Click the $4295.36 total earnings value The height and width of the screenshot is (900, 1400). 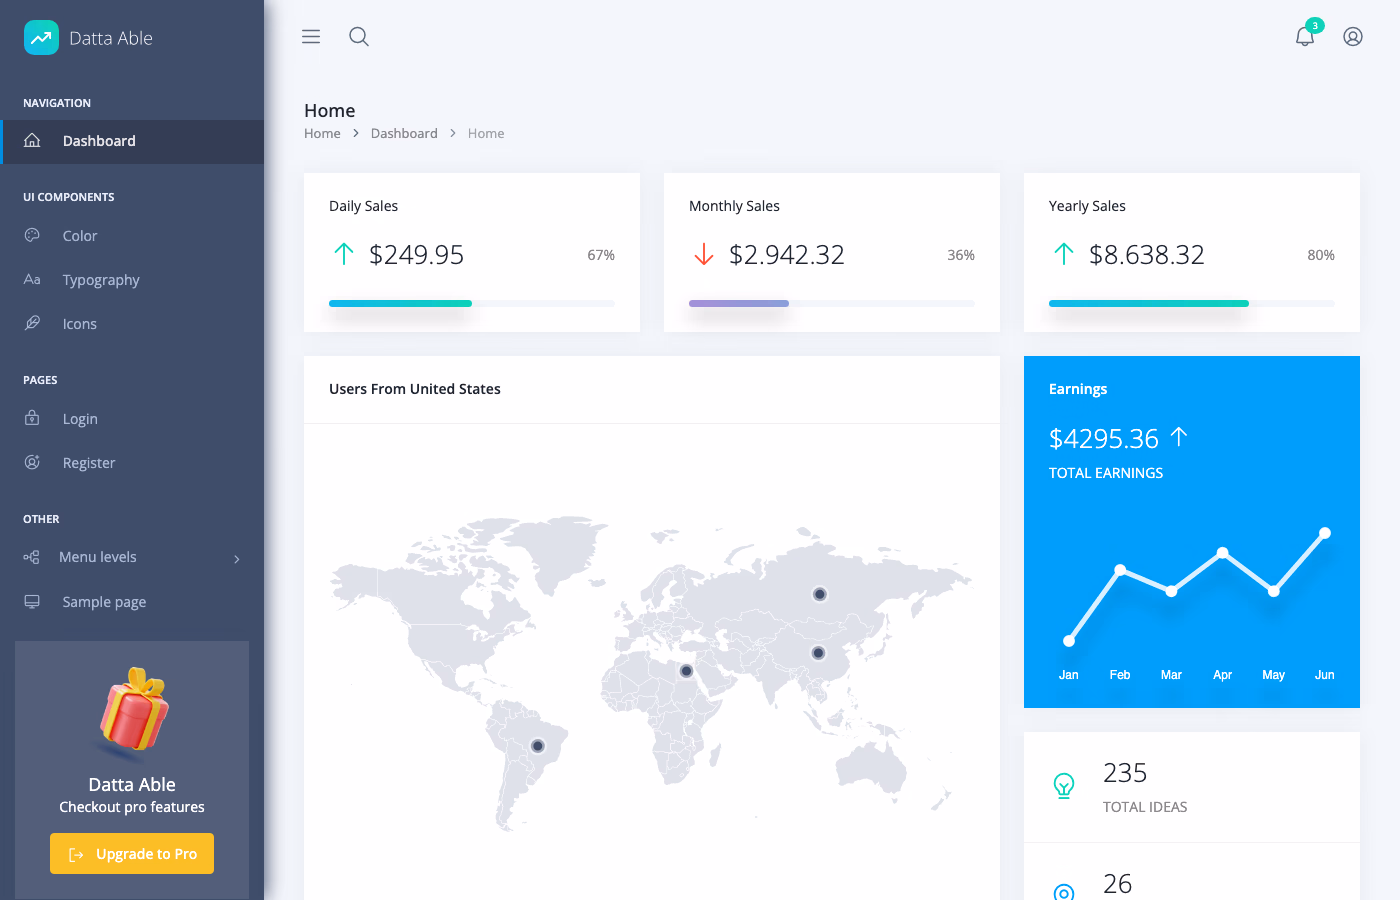(1104, 439)
